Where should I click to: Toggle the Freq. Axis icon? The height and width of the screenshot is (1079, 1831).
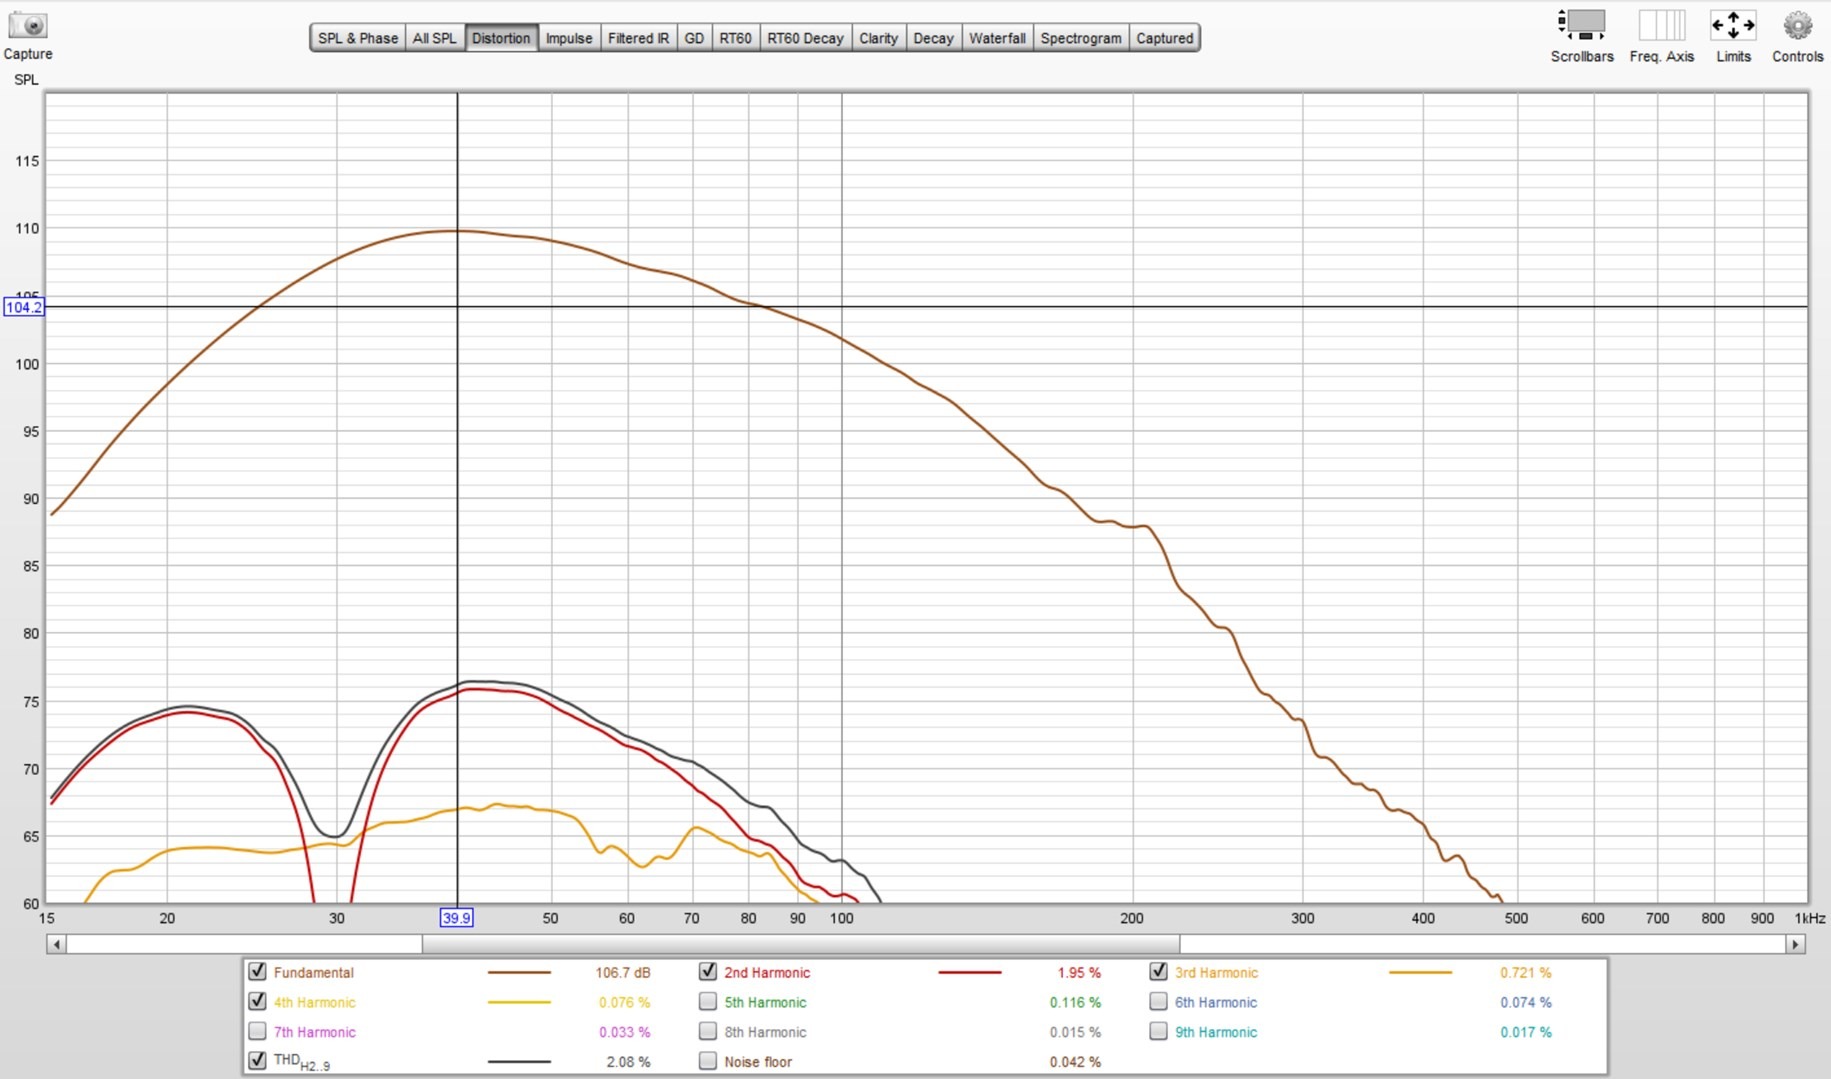(1661, 25)
